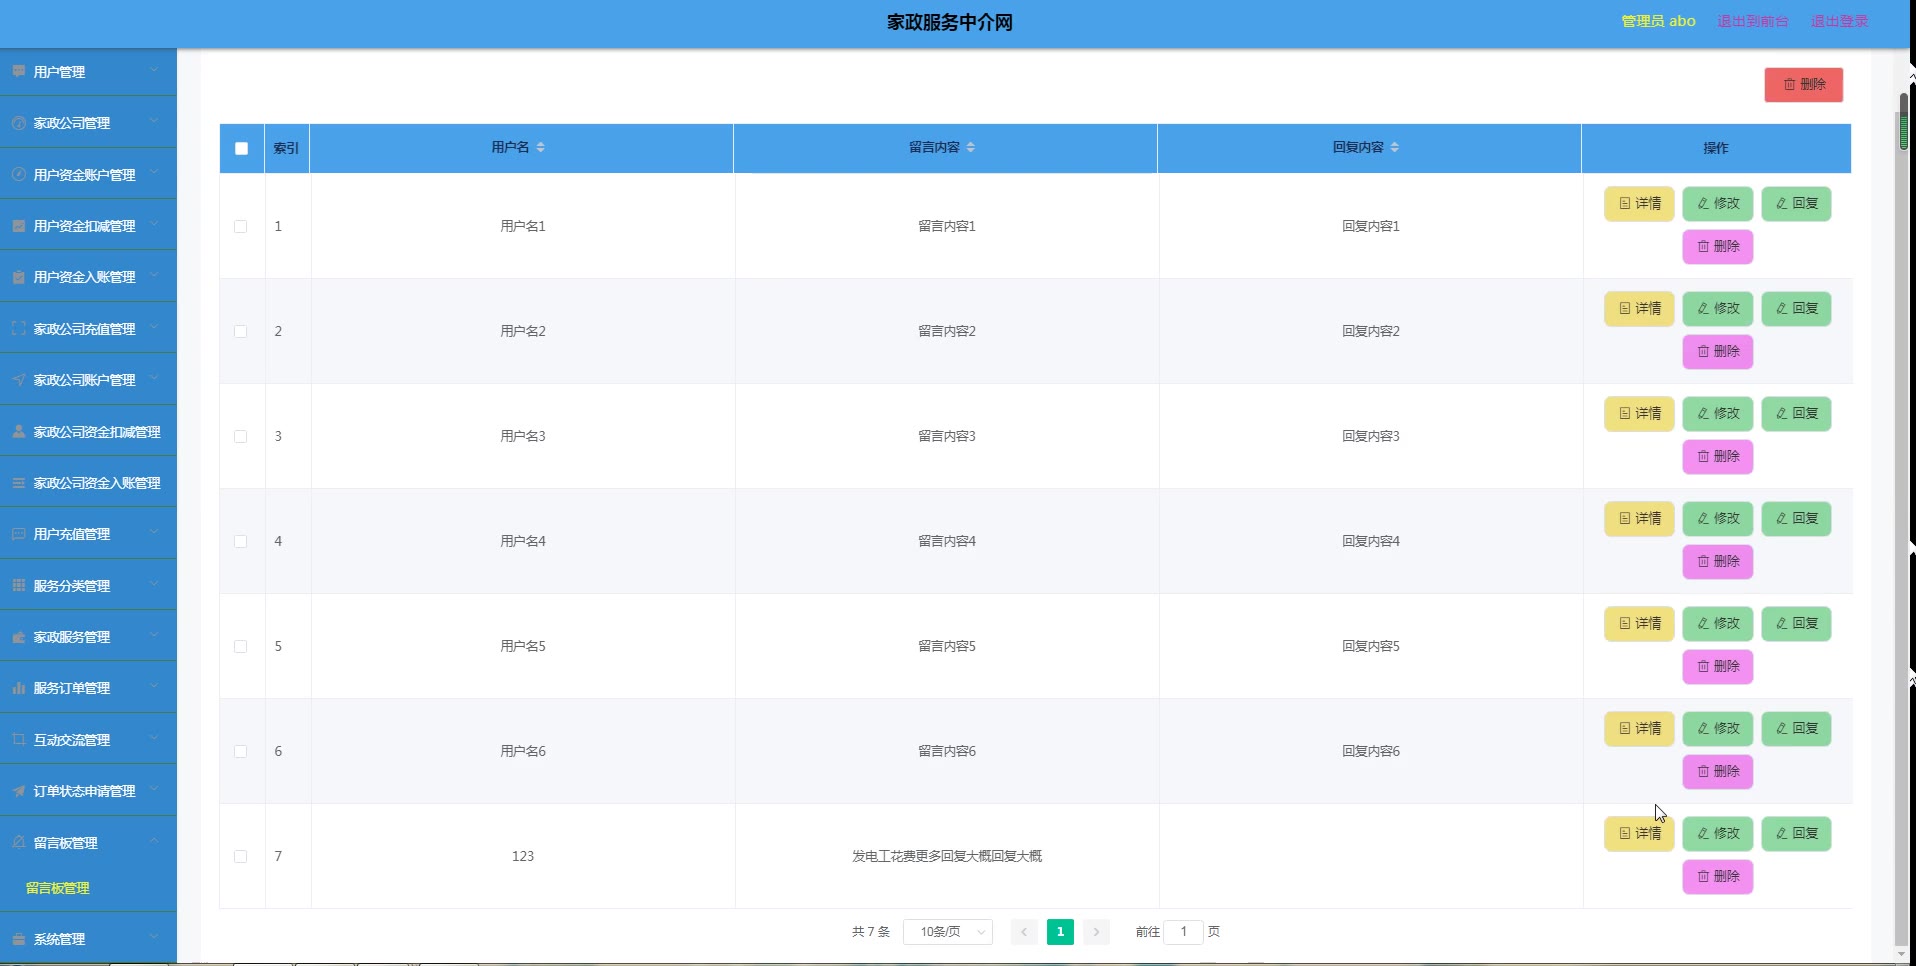Expand the 家政公司管理 menu chevron
The image size is (1916, 966).
[155, 121]
